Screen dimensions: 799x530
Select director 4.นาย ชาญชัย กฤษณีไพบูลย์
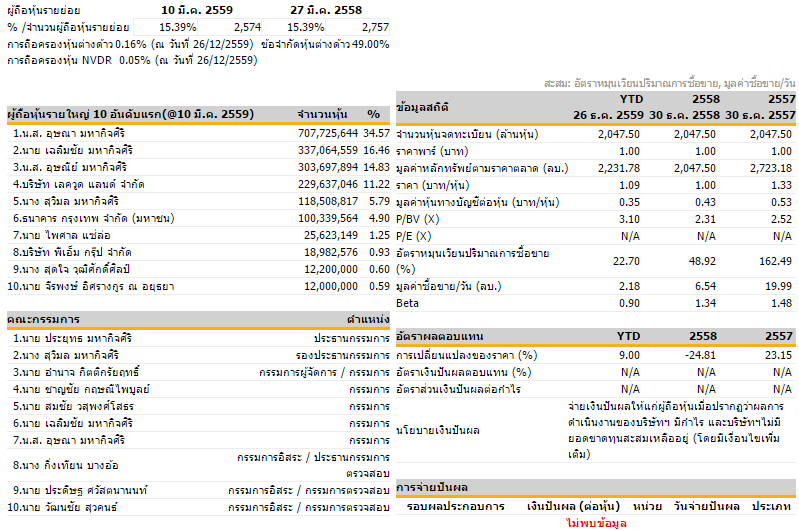click(81, 389)
